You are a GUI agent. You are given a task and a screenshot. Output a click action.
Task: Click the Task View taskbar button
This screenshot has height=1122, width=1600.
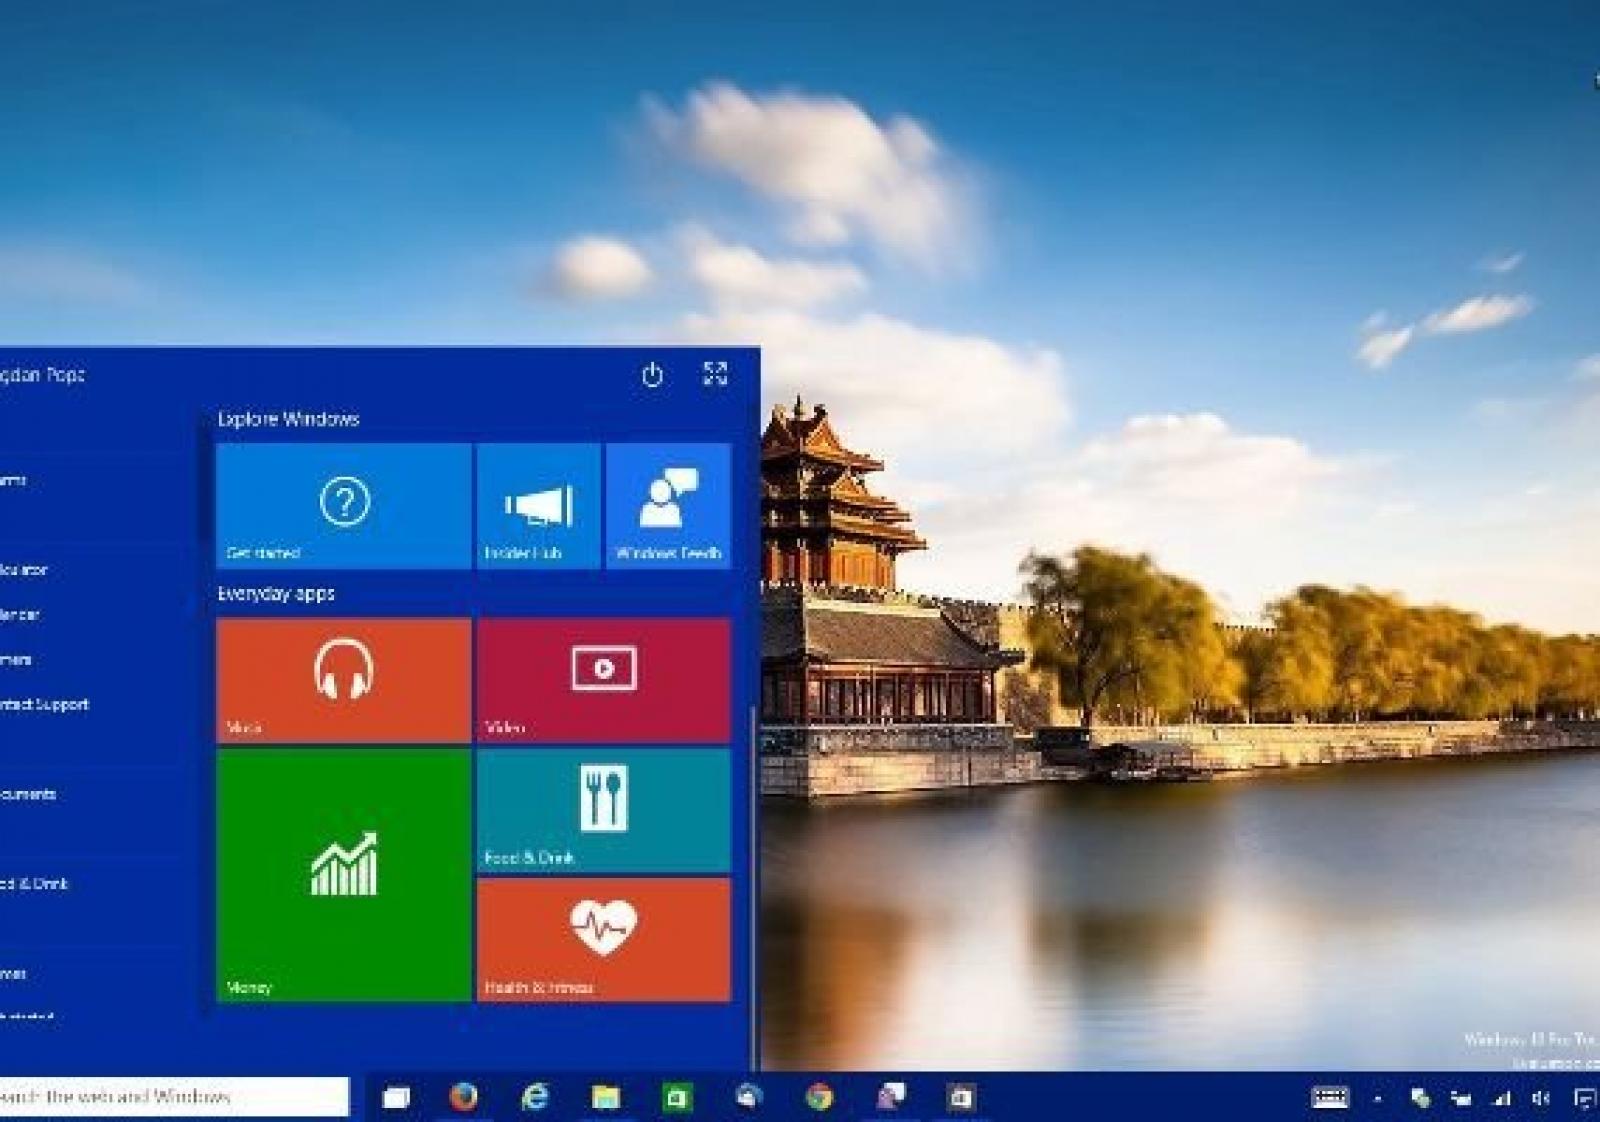(x=396, y=1097)
